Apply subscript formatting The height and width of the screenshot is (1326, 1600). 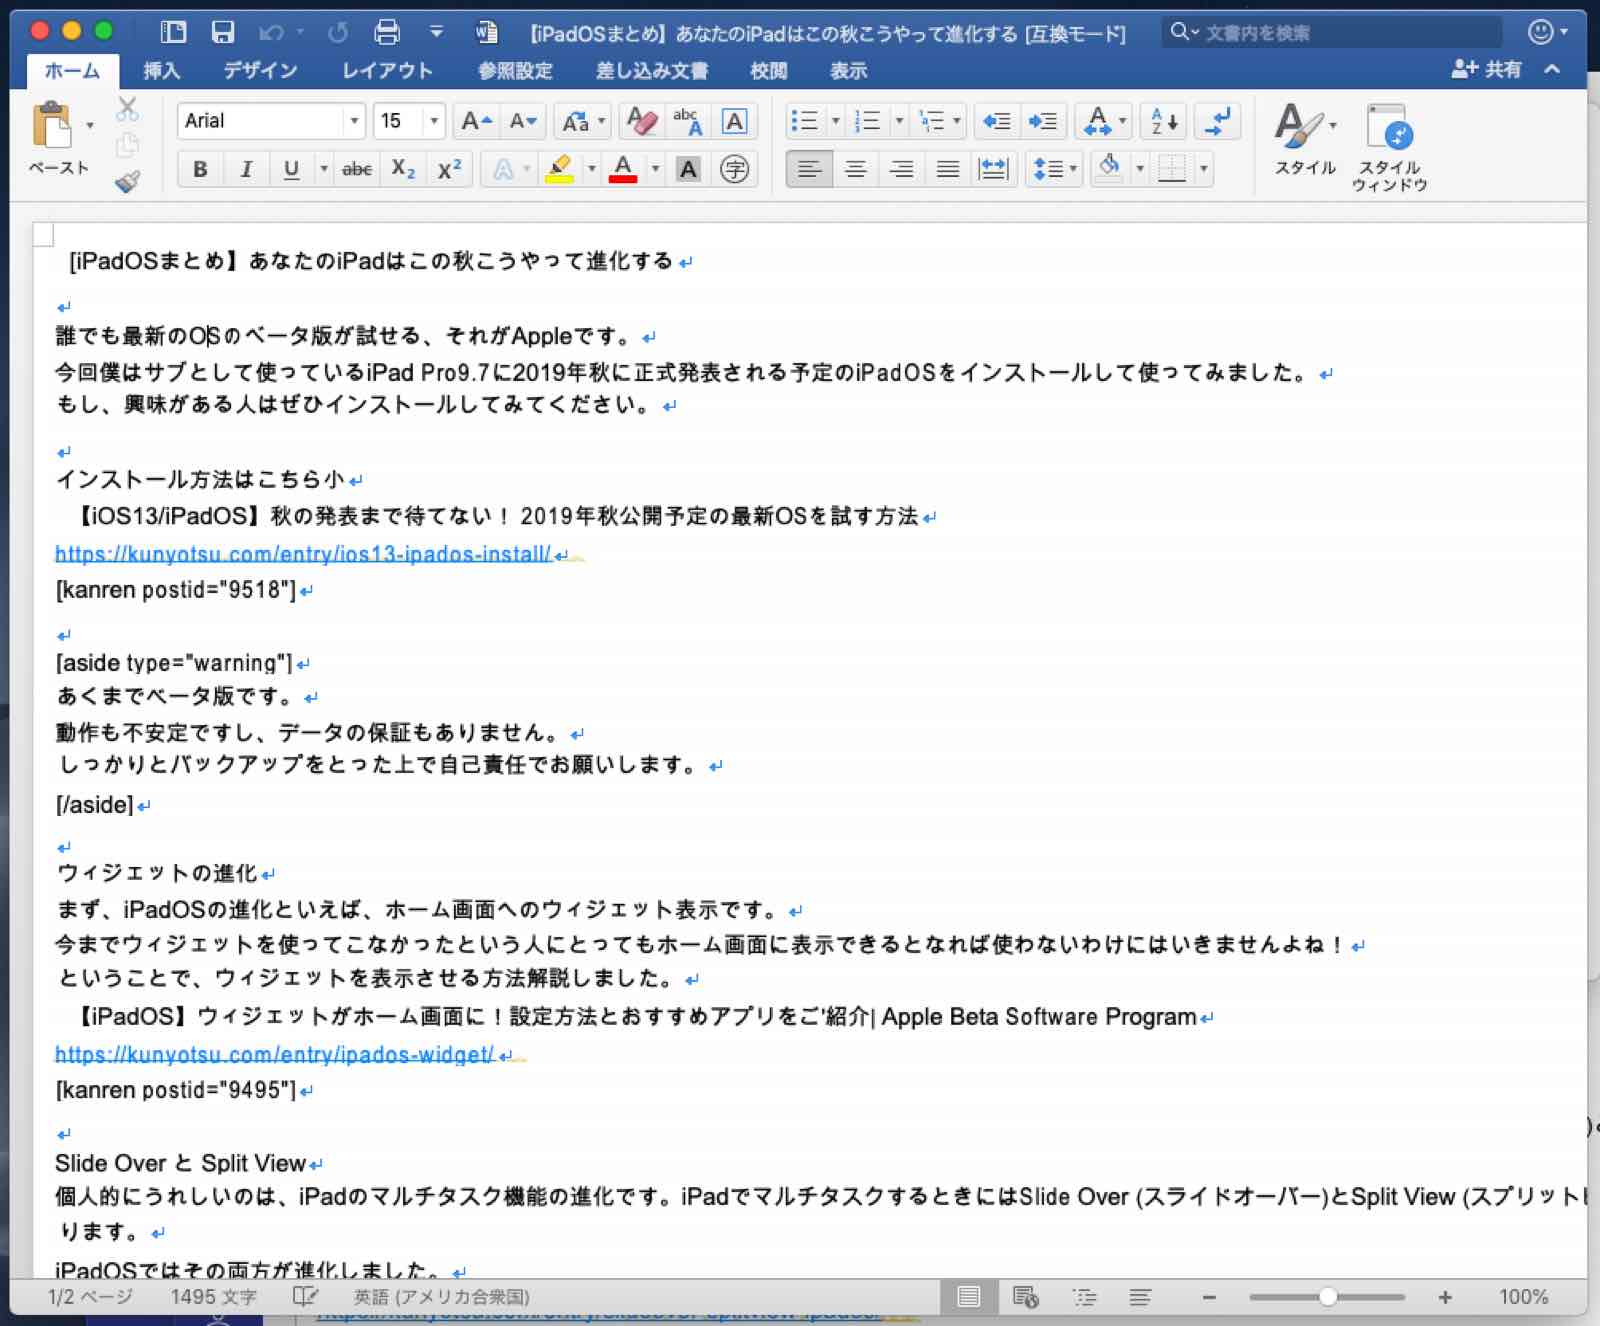click(x=403, y=170)
